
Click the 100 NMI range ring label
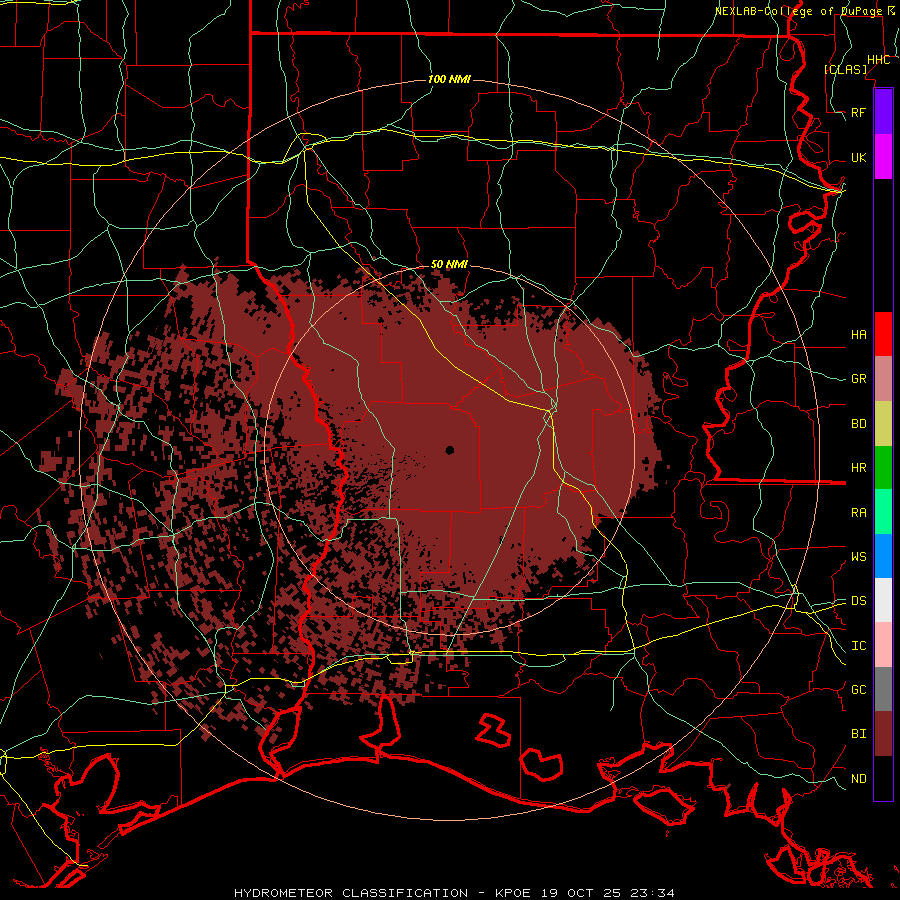click(449, 79)
